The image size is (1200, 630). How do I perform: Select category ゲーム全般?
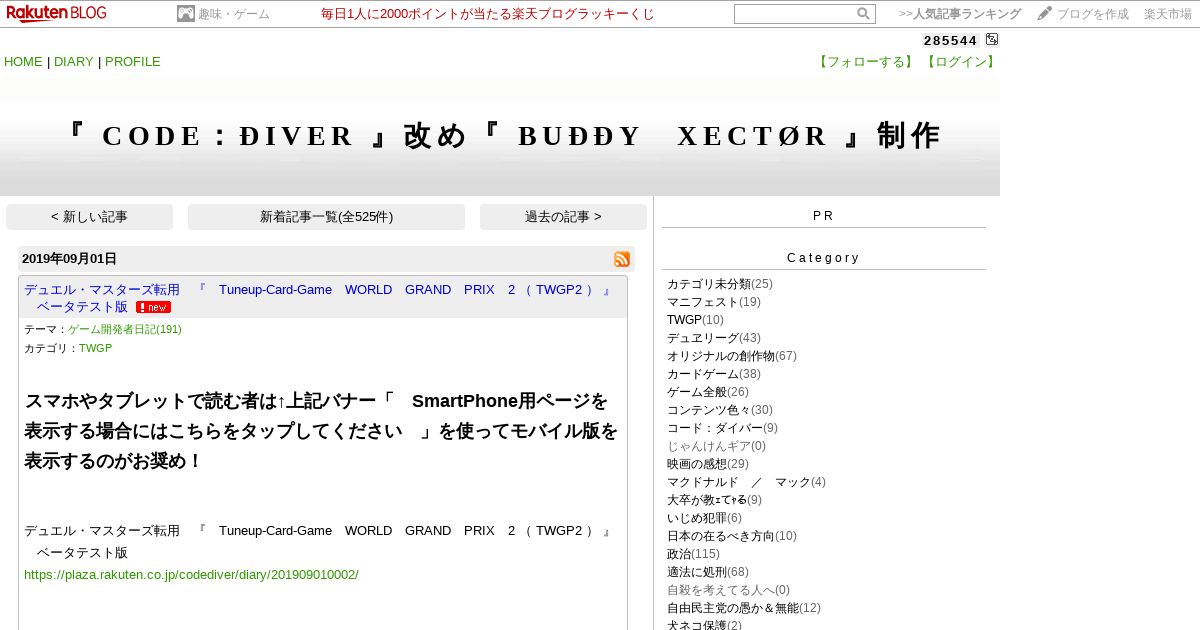point(697,392)
